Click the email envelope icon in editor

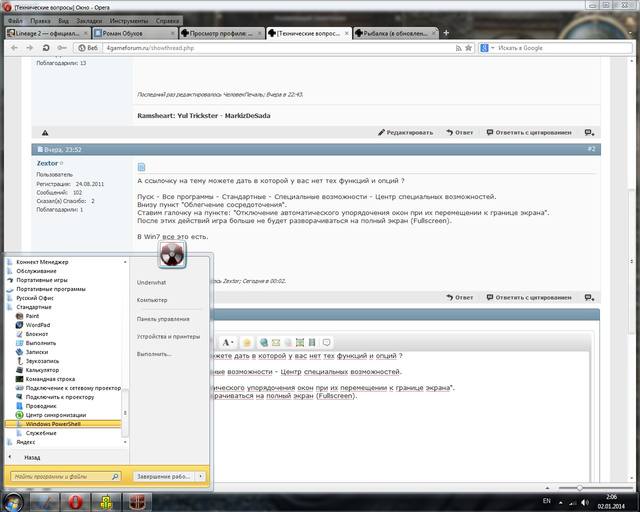[x=276, y=343]
